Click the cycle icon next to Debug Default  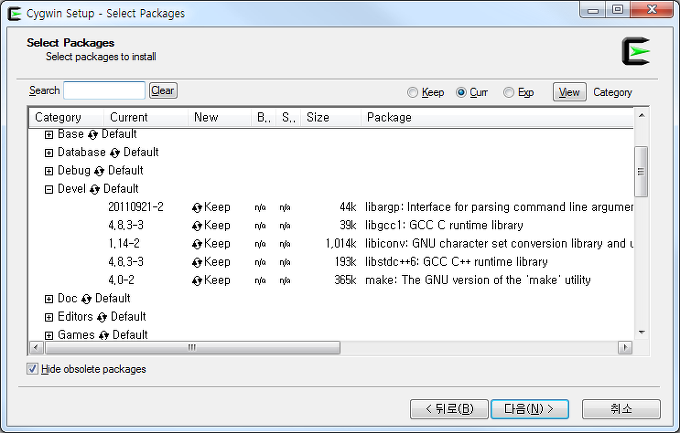99,171
